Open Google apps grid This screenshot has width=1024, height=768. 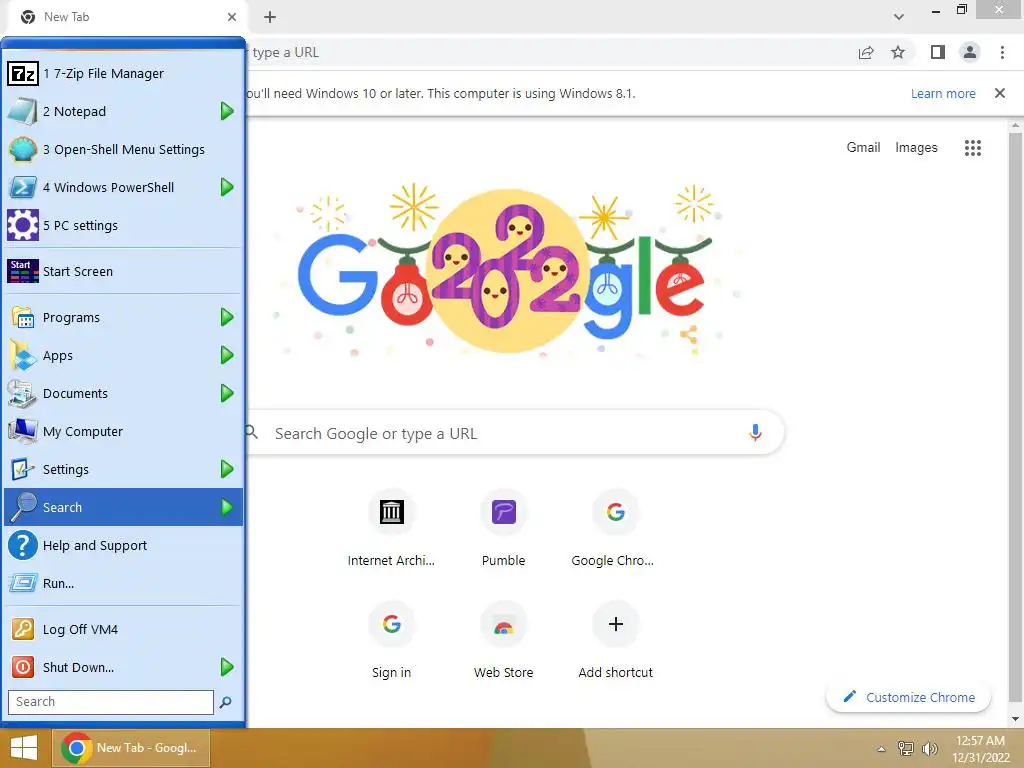[972, 148]
